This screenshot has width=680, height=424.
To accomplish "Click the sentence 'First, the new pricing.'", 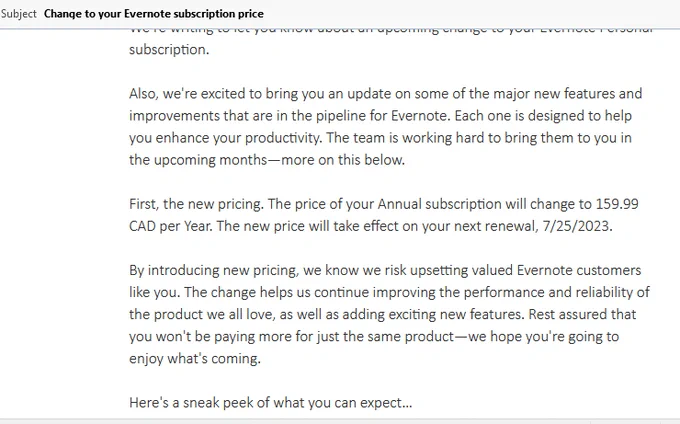I will pyautogui.click(x=196, y=204).
